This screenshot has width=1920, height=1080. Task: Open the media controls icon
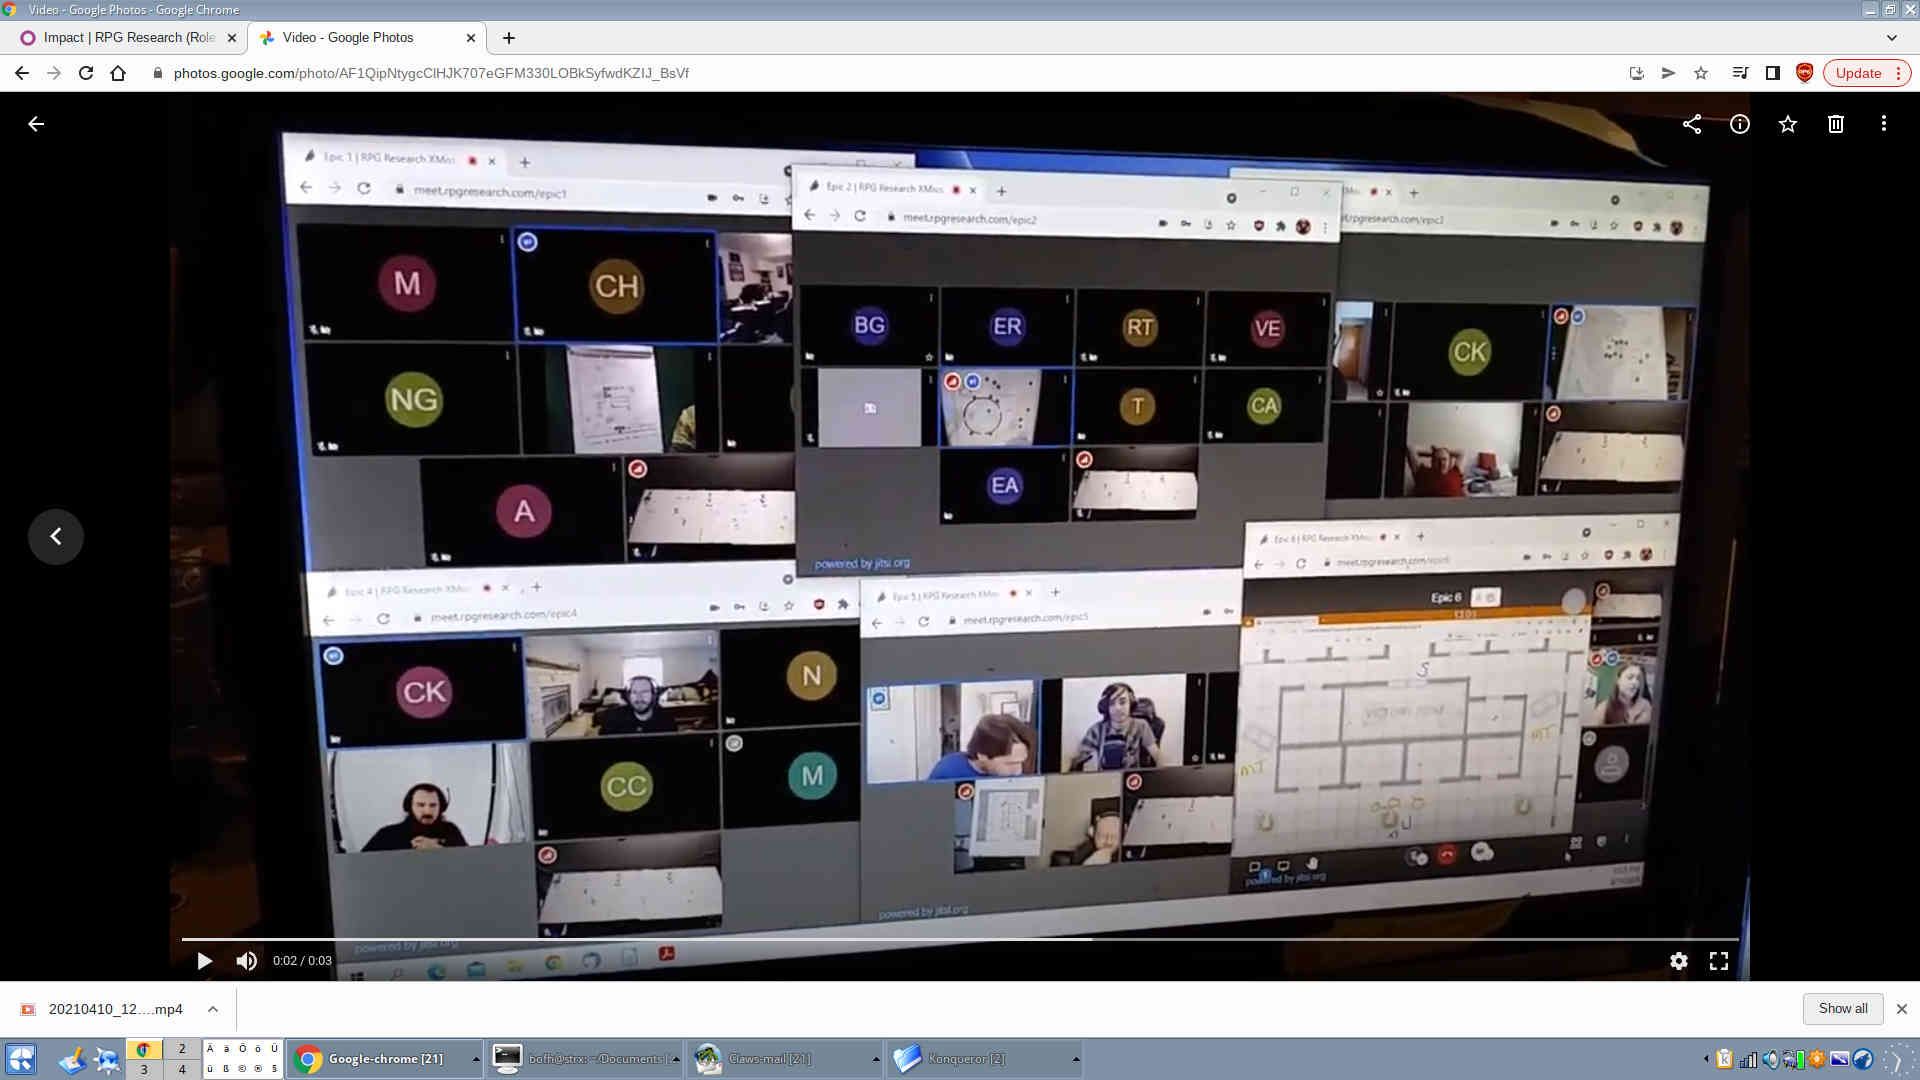pyautogui.click(x=1741, y=73)
